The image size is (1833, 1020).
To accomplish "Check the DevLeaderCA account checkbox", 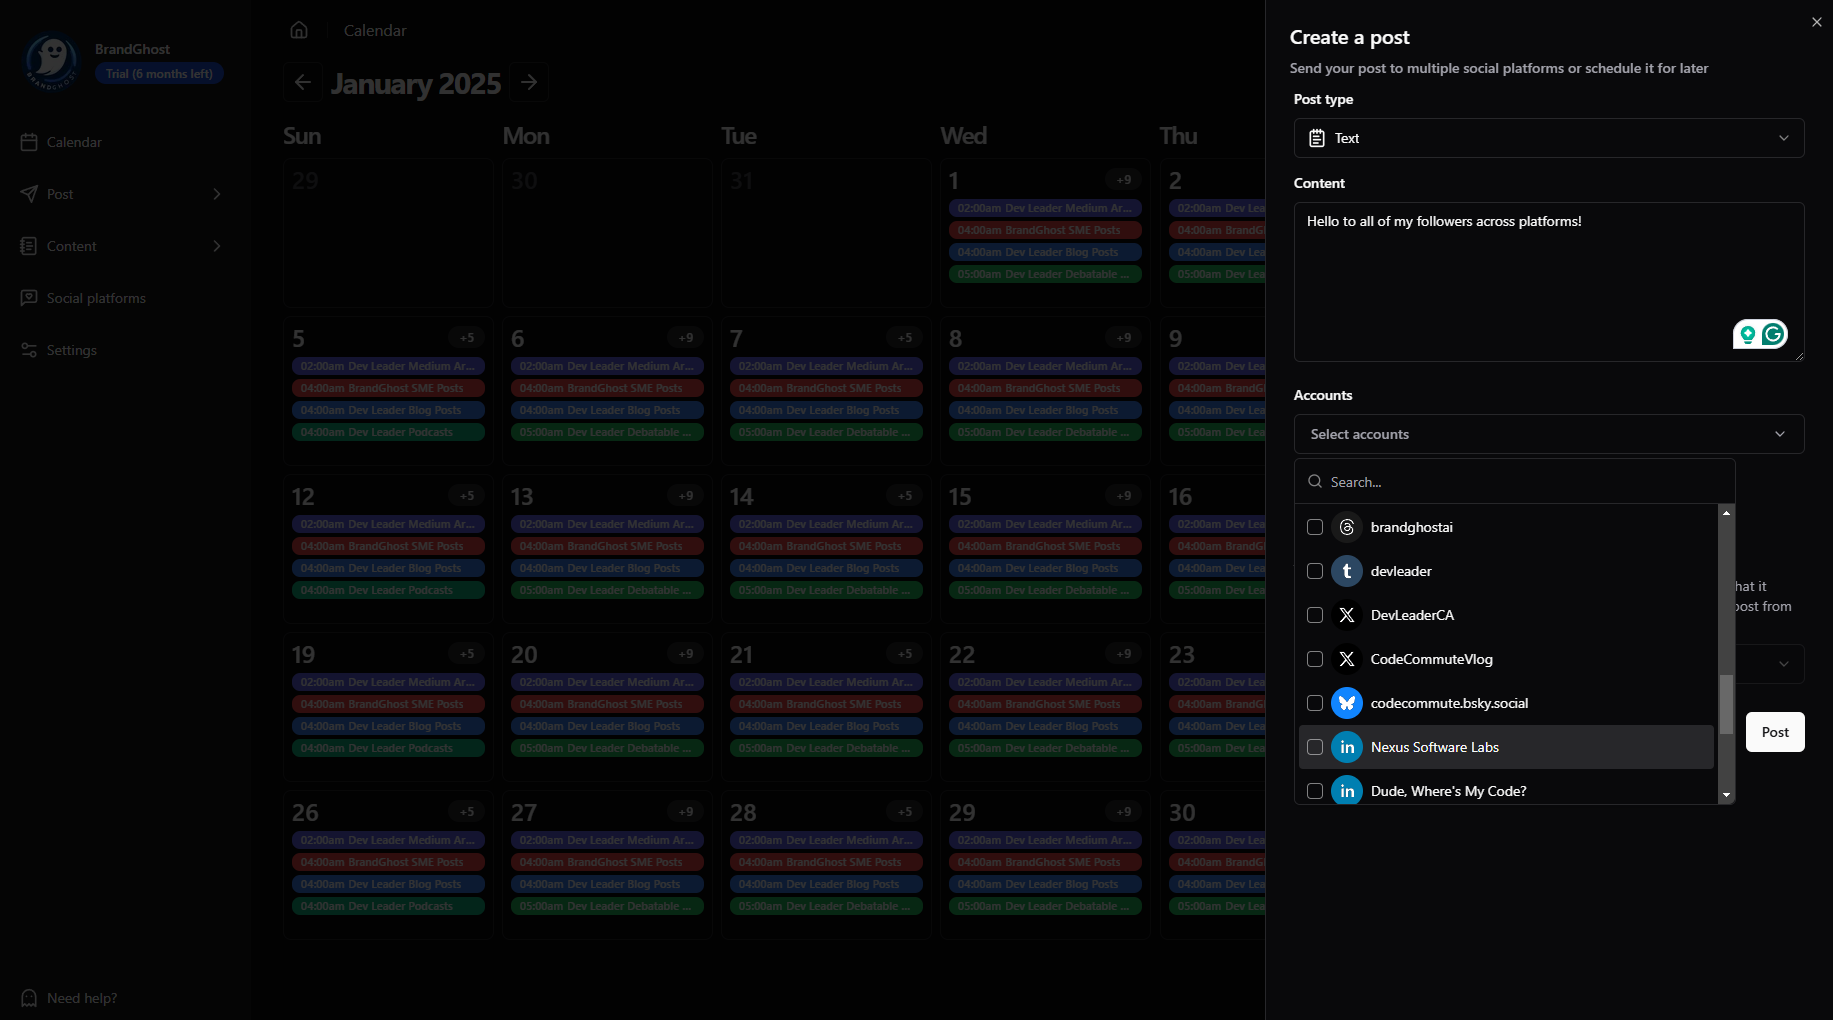I will tap(1315, 615).
